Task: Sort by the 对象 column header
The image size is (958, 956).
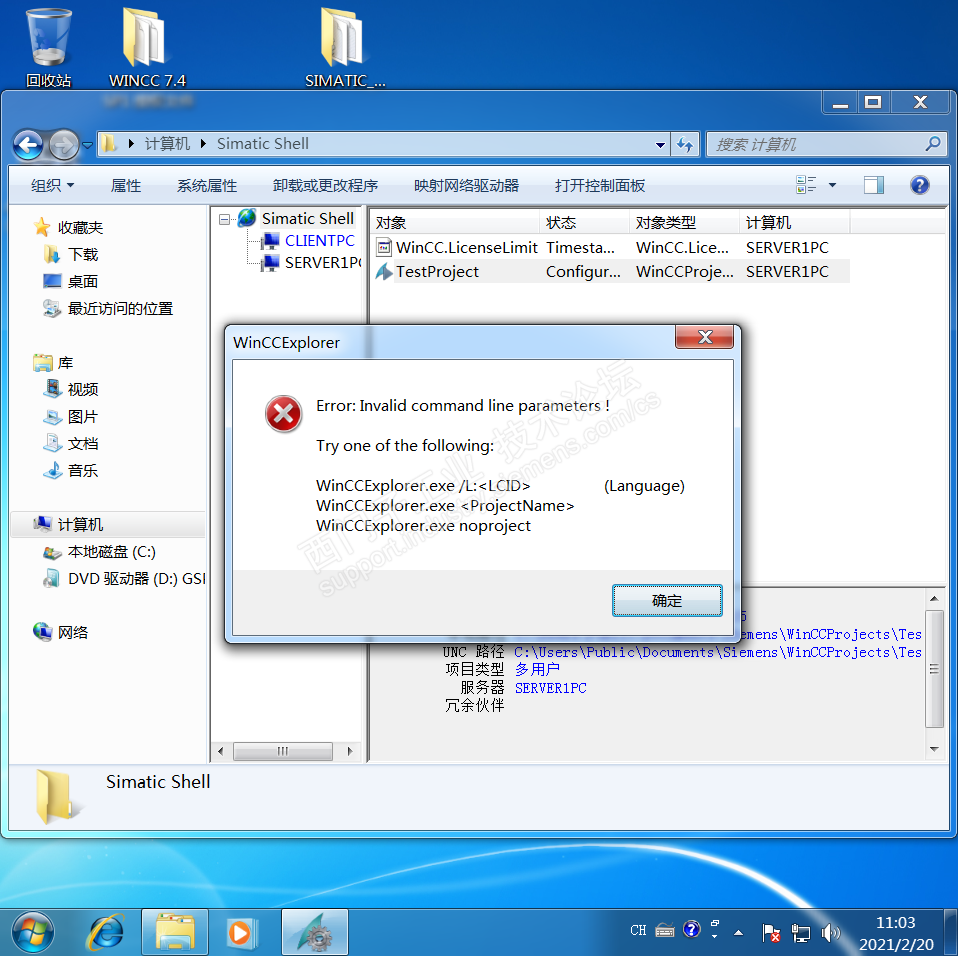Action: 456,222
